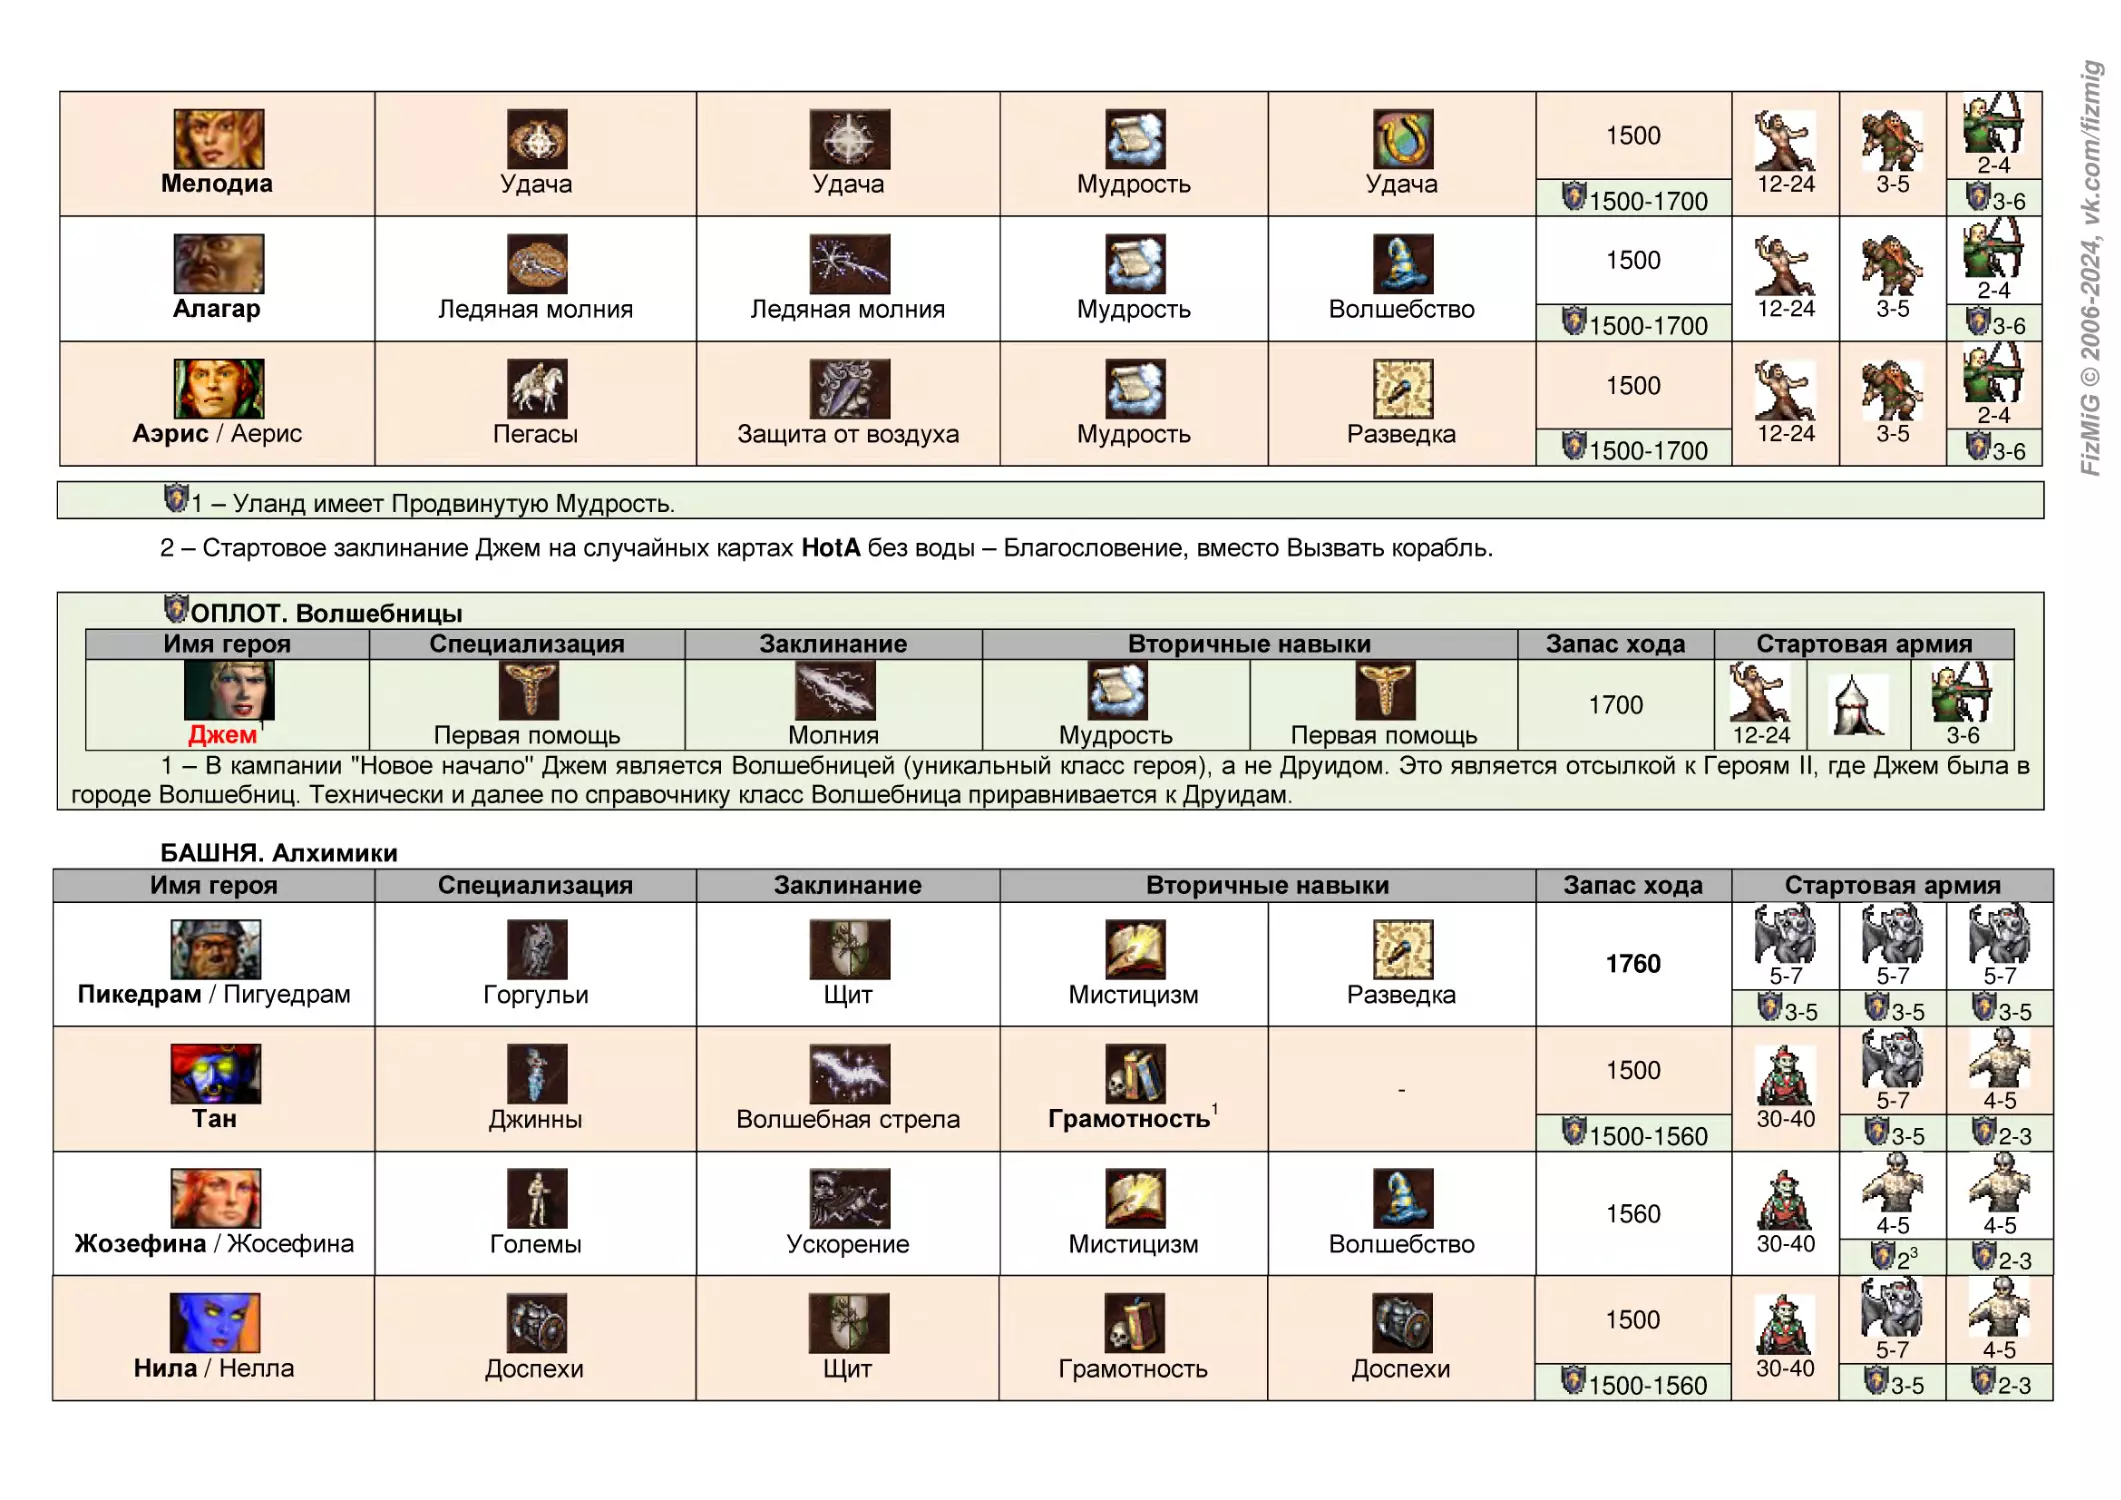Click Мелодиа hero portrait
Viewport: 2121px width, 1500px height.
point(219,139)
